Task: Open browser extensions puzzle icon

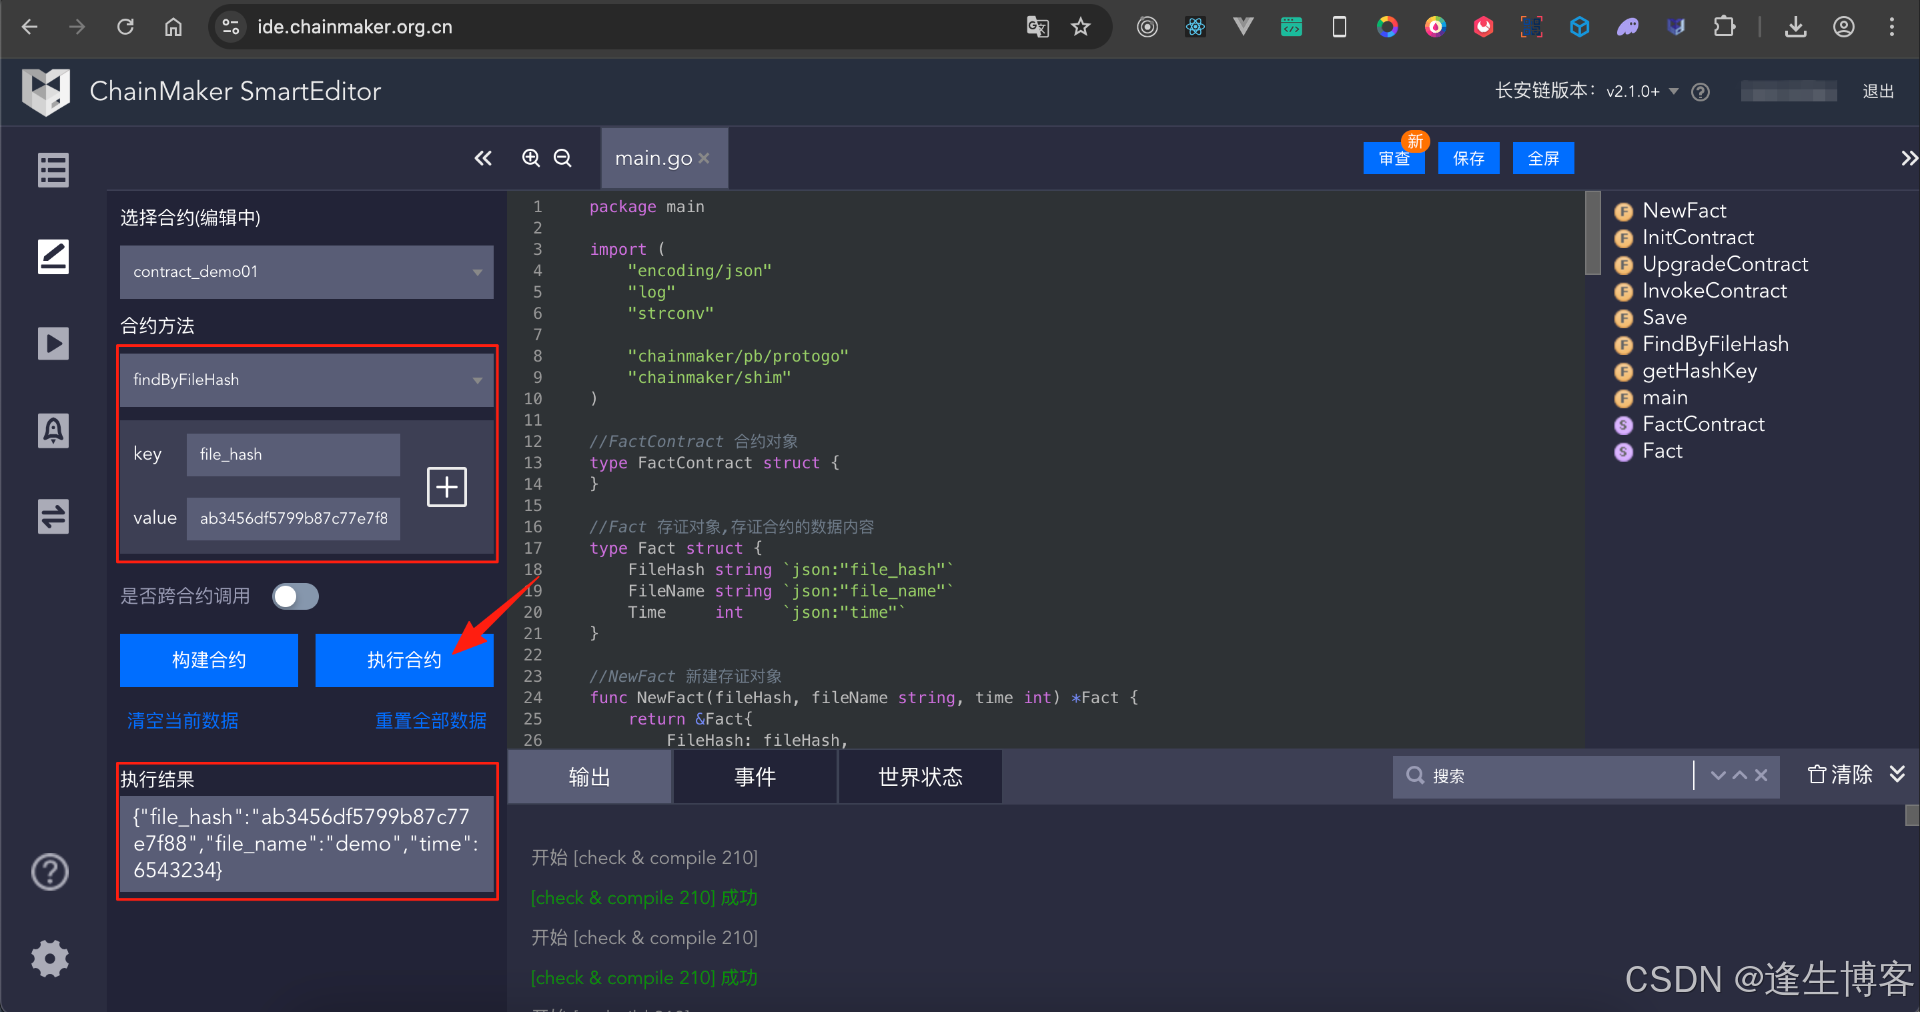Action: coord(1724,27)
